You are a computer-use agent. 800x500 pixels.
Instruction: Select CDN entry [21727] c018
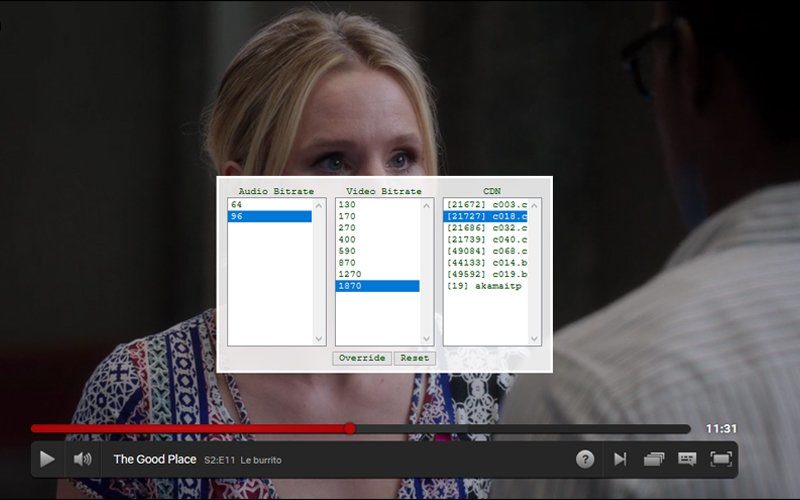click(485, 216)
